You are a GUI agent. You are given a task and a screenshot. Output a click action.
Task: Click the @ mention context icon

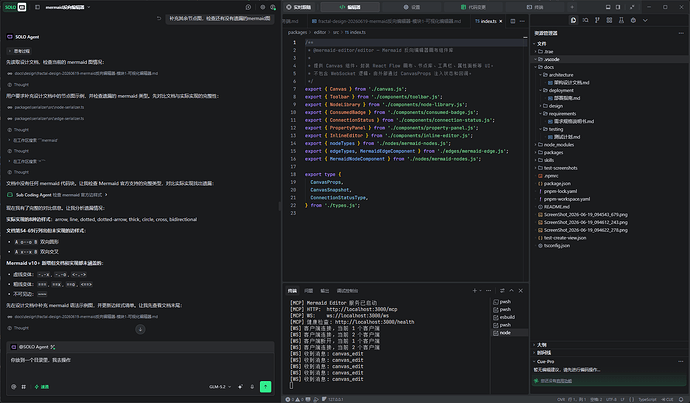coord(14,387)
